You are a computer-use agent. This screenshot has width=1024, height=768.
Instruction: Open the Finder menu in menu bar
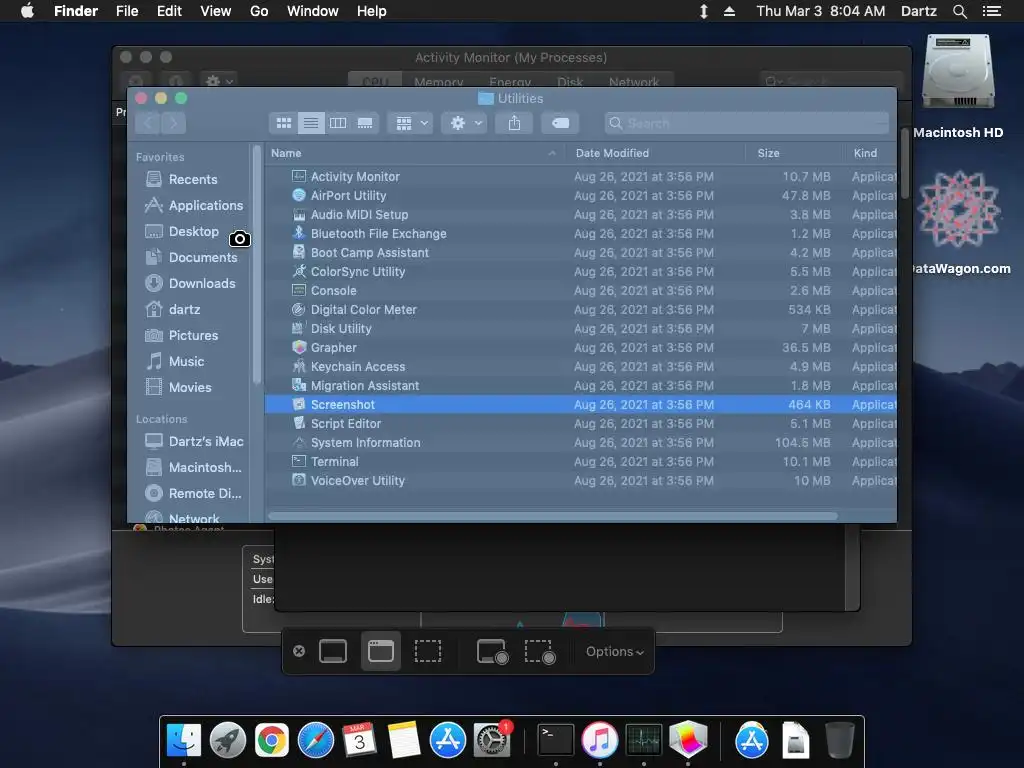pos(76,11)
